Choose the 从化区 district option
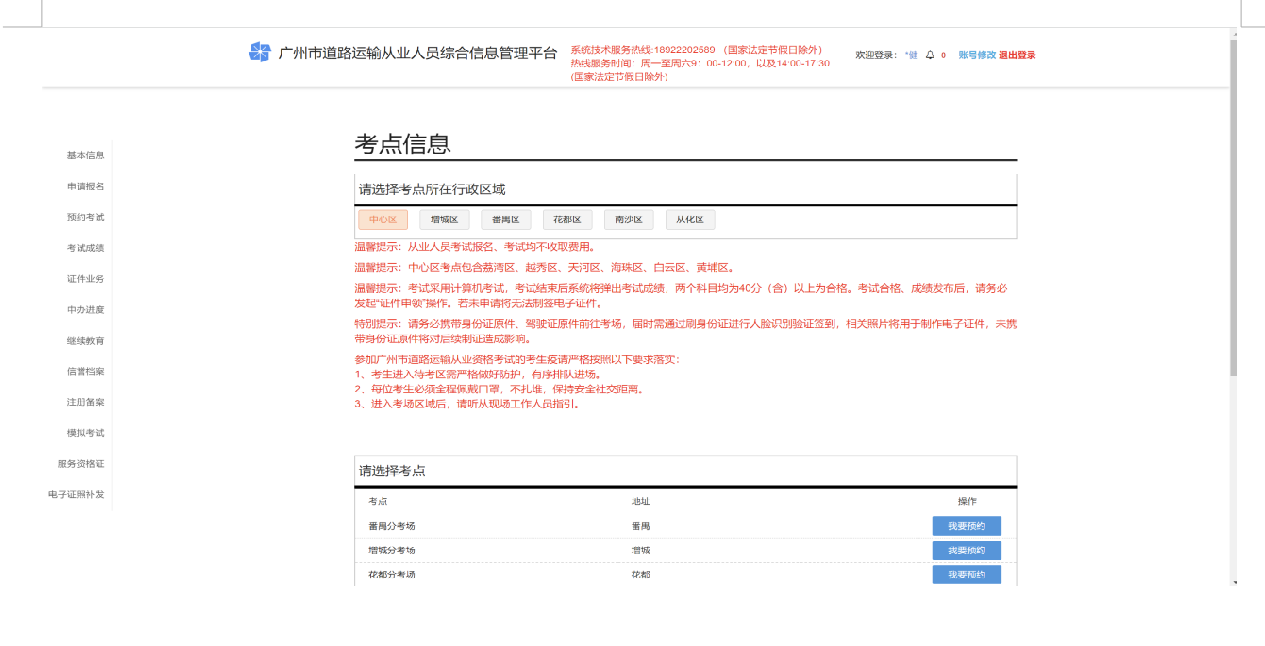 point(690,220)
